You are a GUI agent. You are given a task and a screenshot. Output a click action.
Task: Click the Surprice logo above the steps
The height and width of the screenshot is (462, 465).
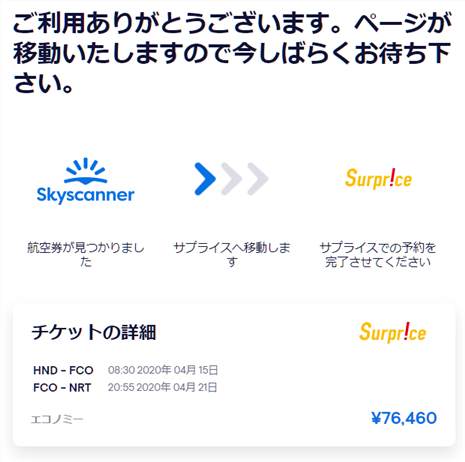point(378,179)
